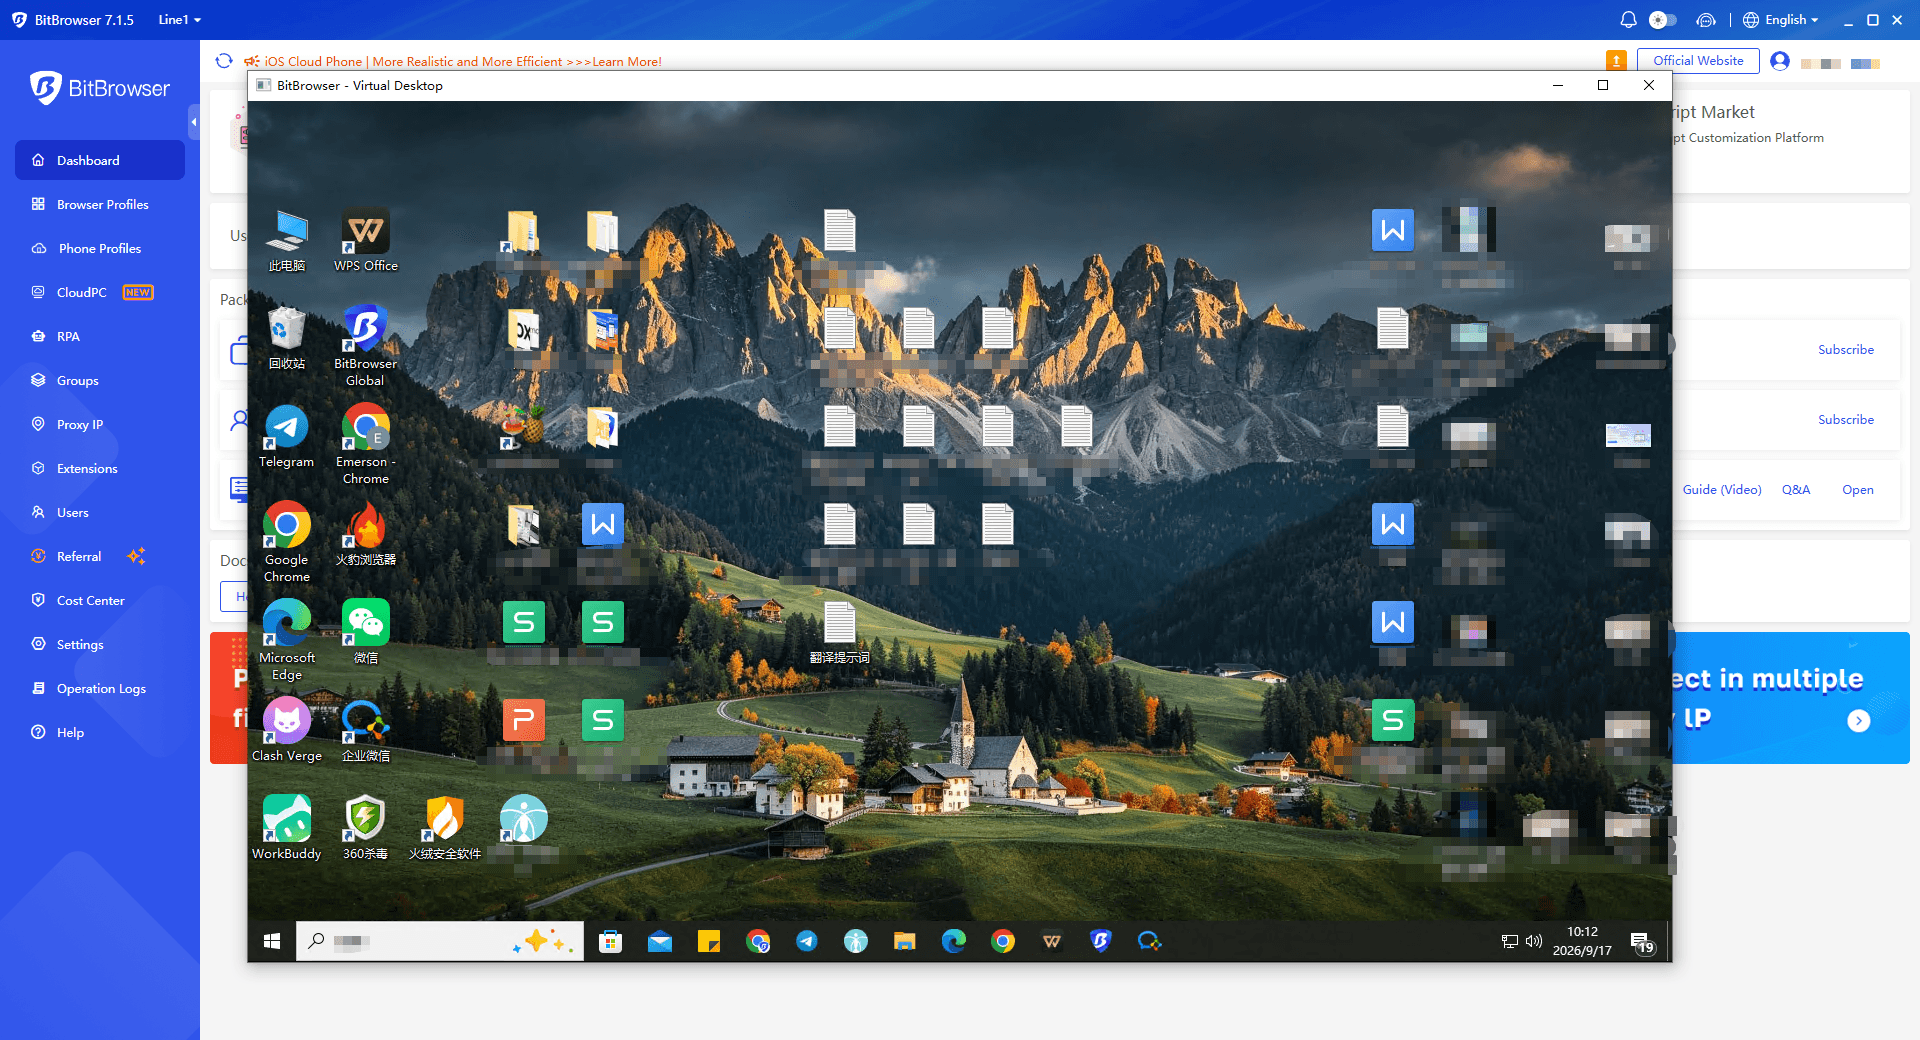Click the volume icon in system tray

(1534, 941)
